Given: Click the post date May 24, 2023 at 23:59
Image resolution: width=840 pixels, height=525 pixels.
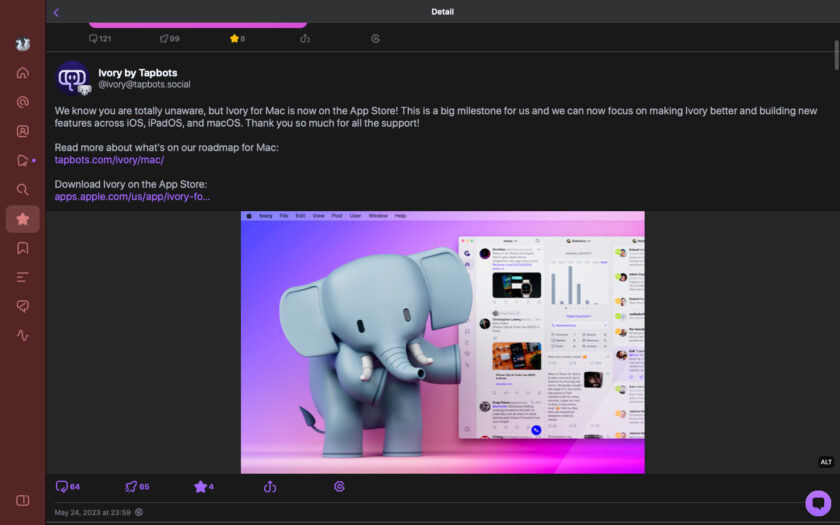Looking at the screenshot, I should coord(93,512).
